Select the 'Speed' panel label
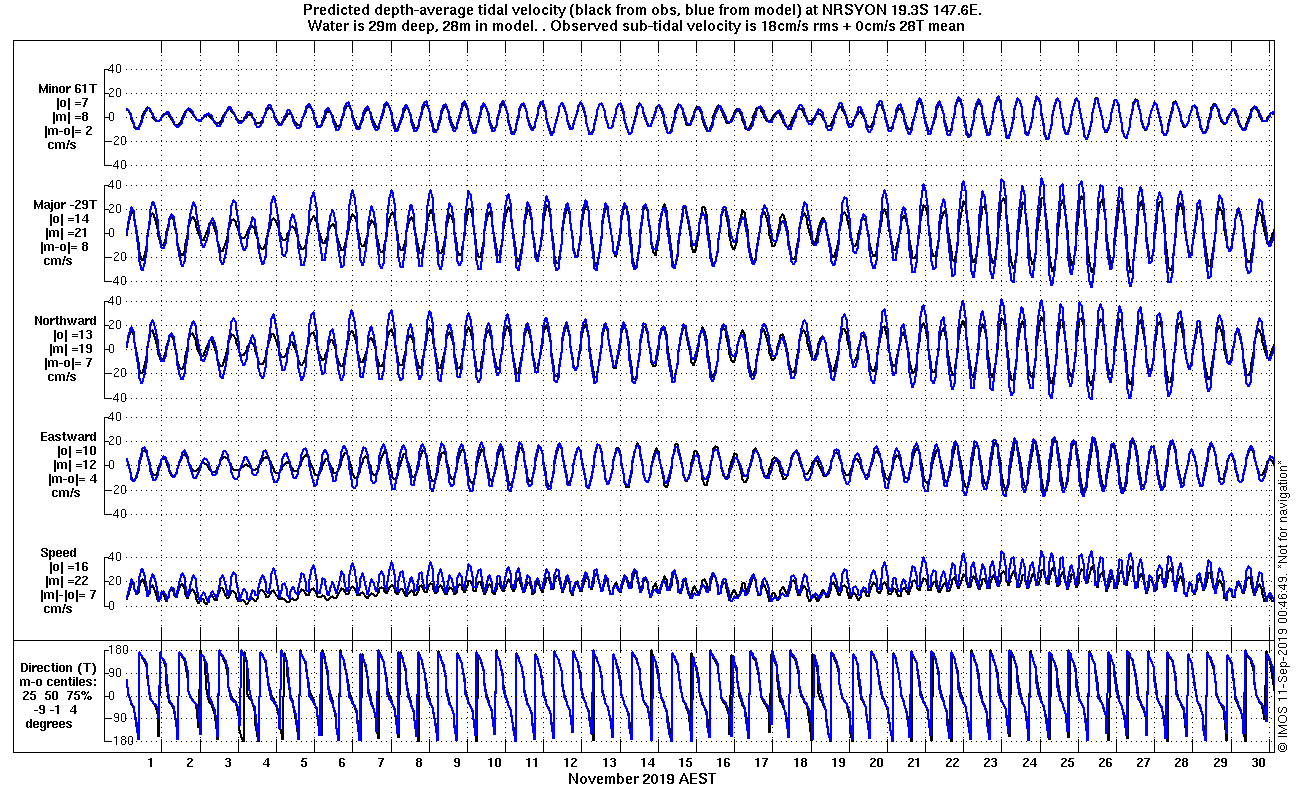The image size is (1300, 800). (58, 553)
